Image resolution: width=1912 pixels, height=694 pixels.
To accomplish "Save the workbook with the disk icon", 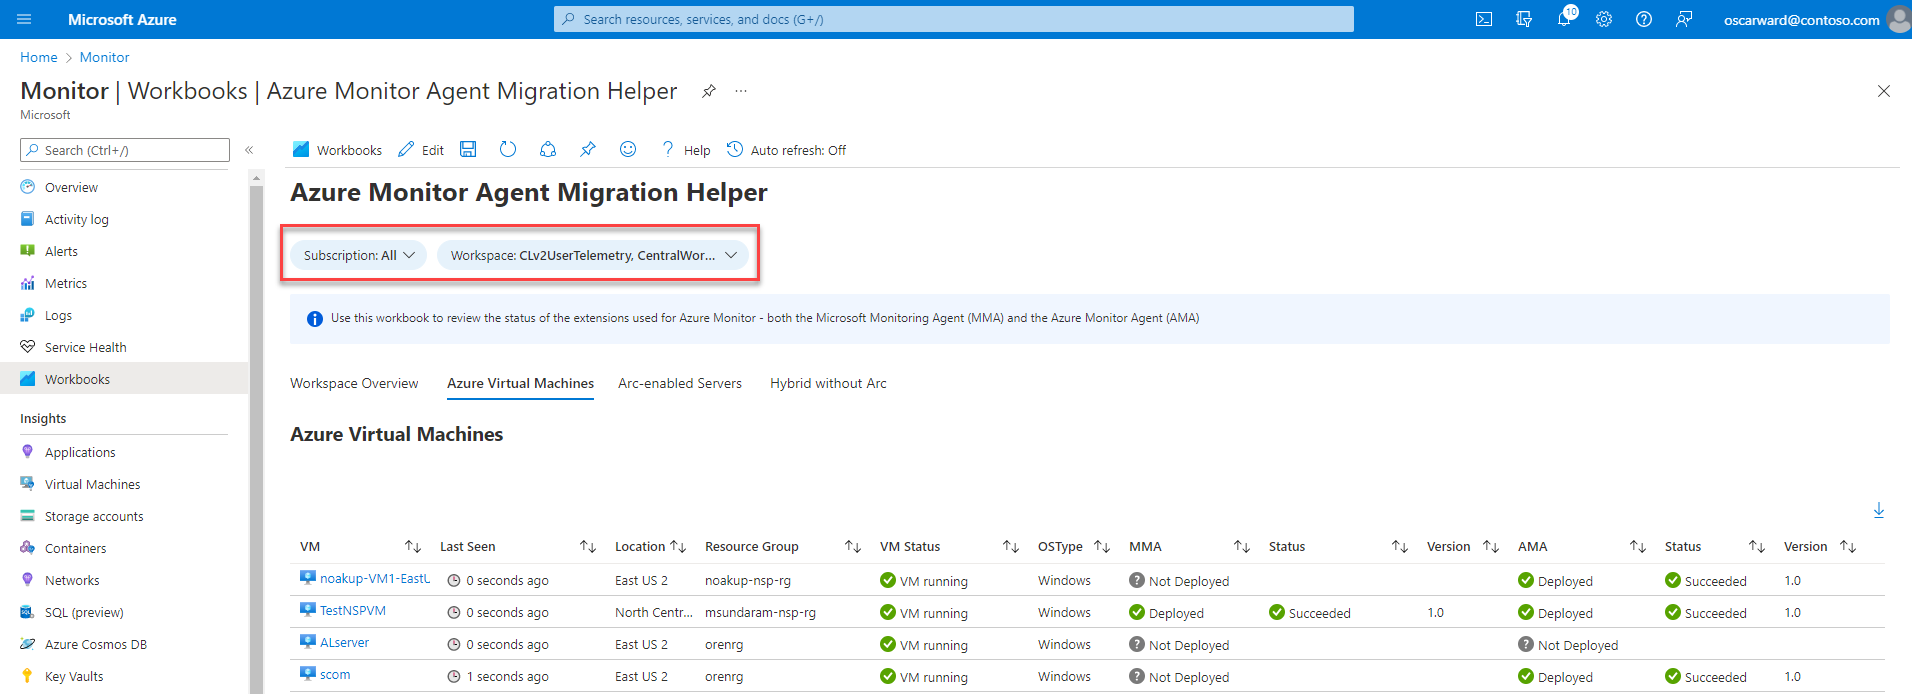I will 468,149.
